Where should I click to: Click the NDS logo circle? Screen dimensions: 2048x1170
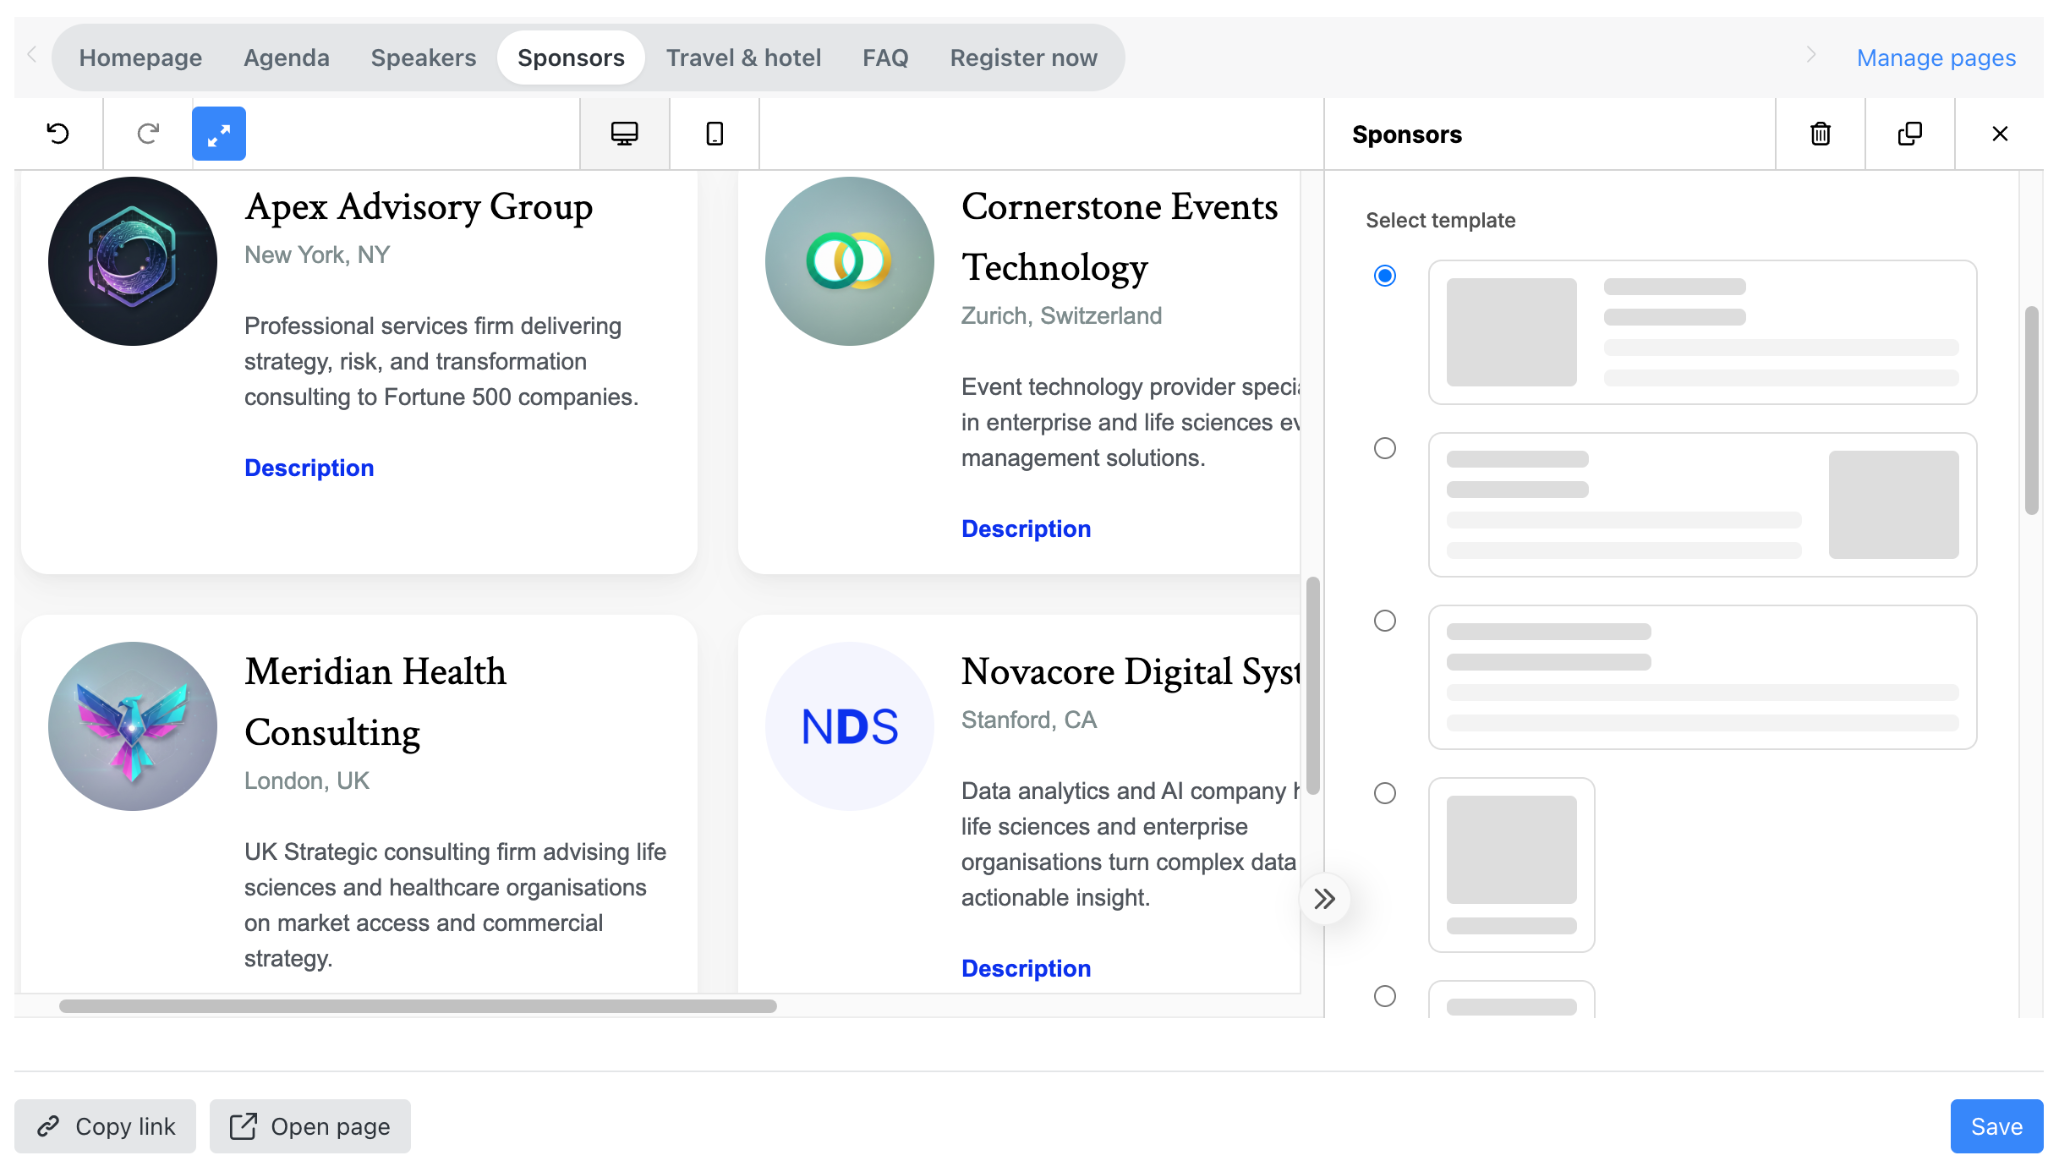[x=850, y=726]
